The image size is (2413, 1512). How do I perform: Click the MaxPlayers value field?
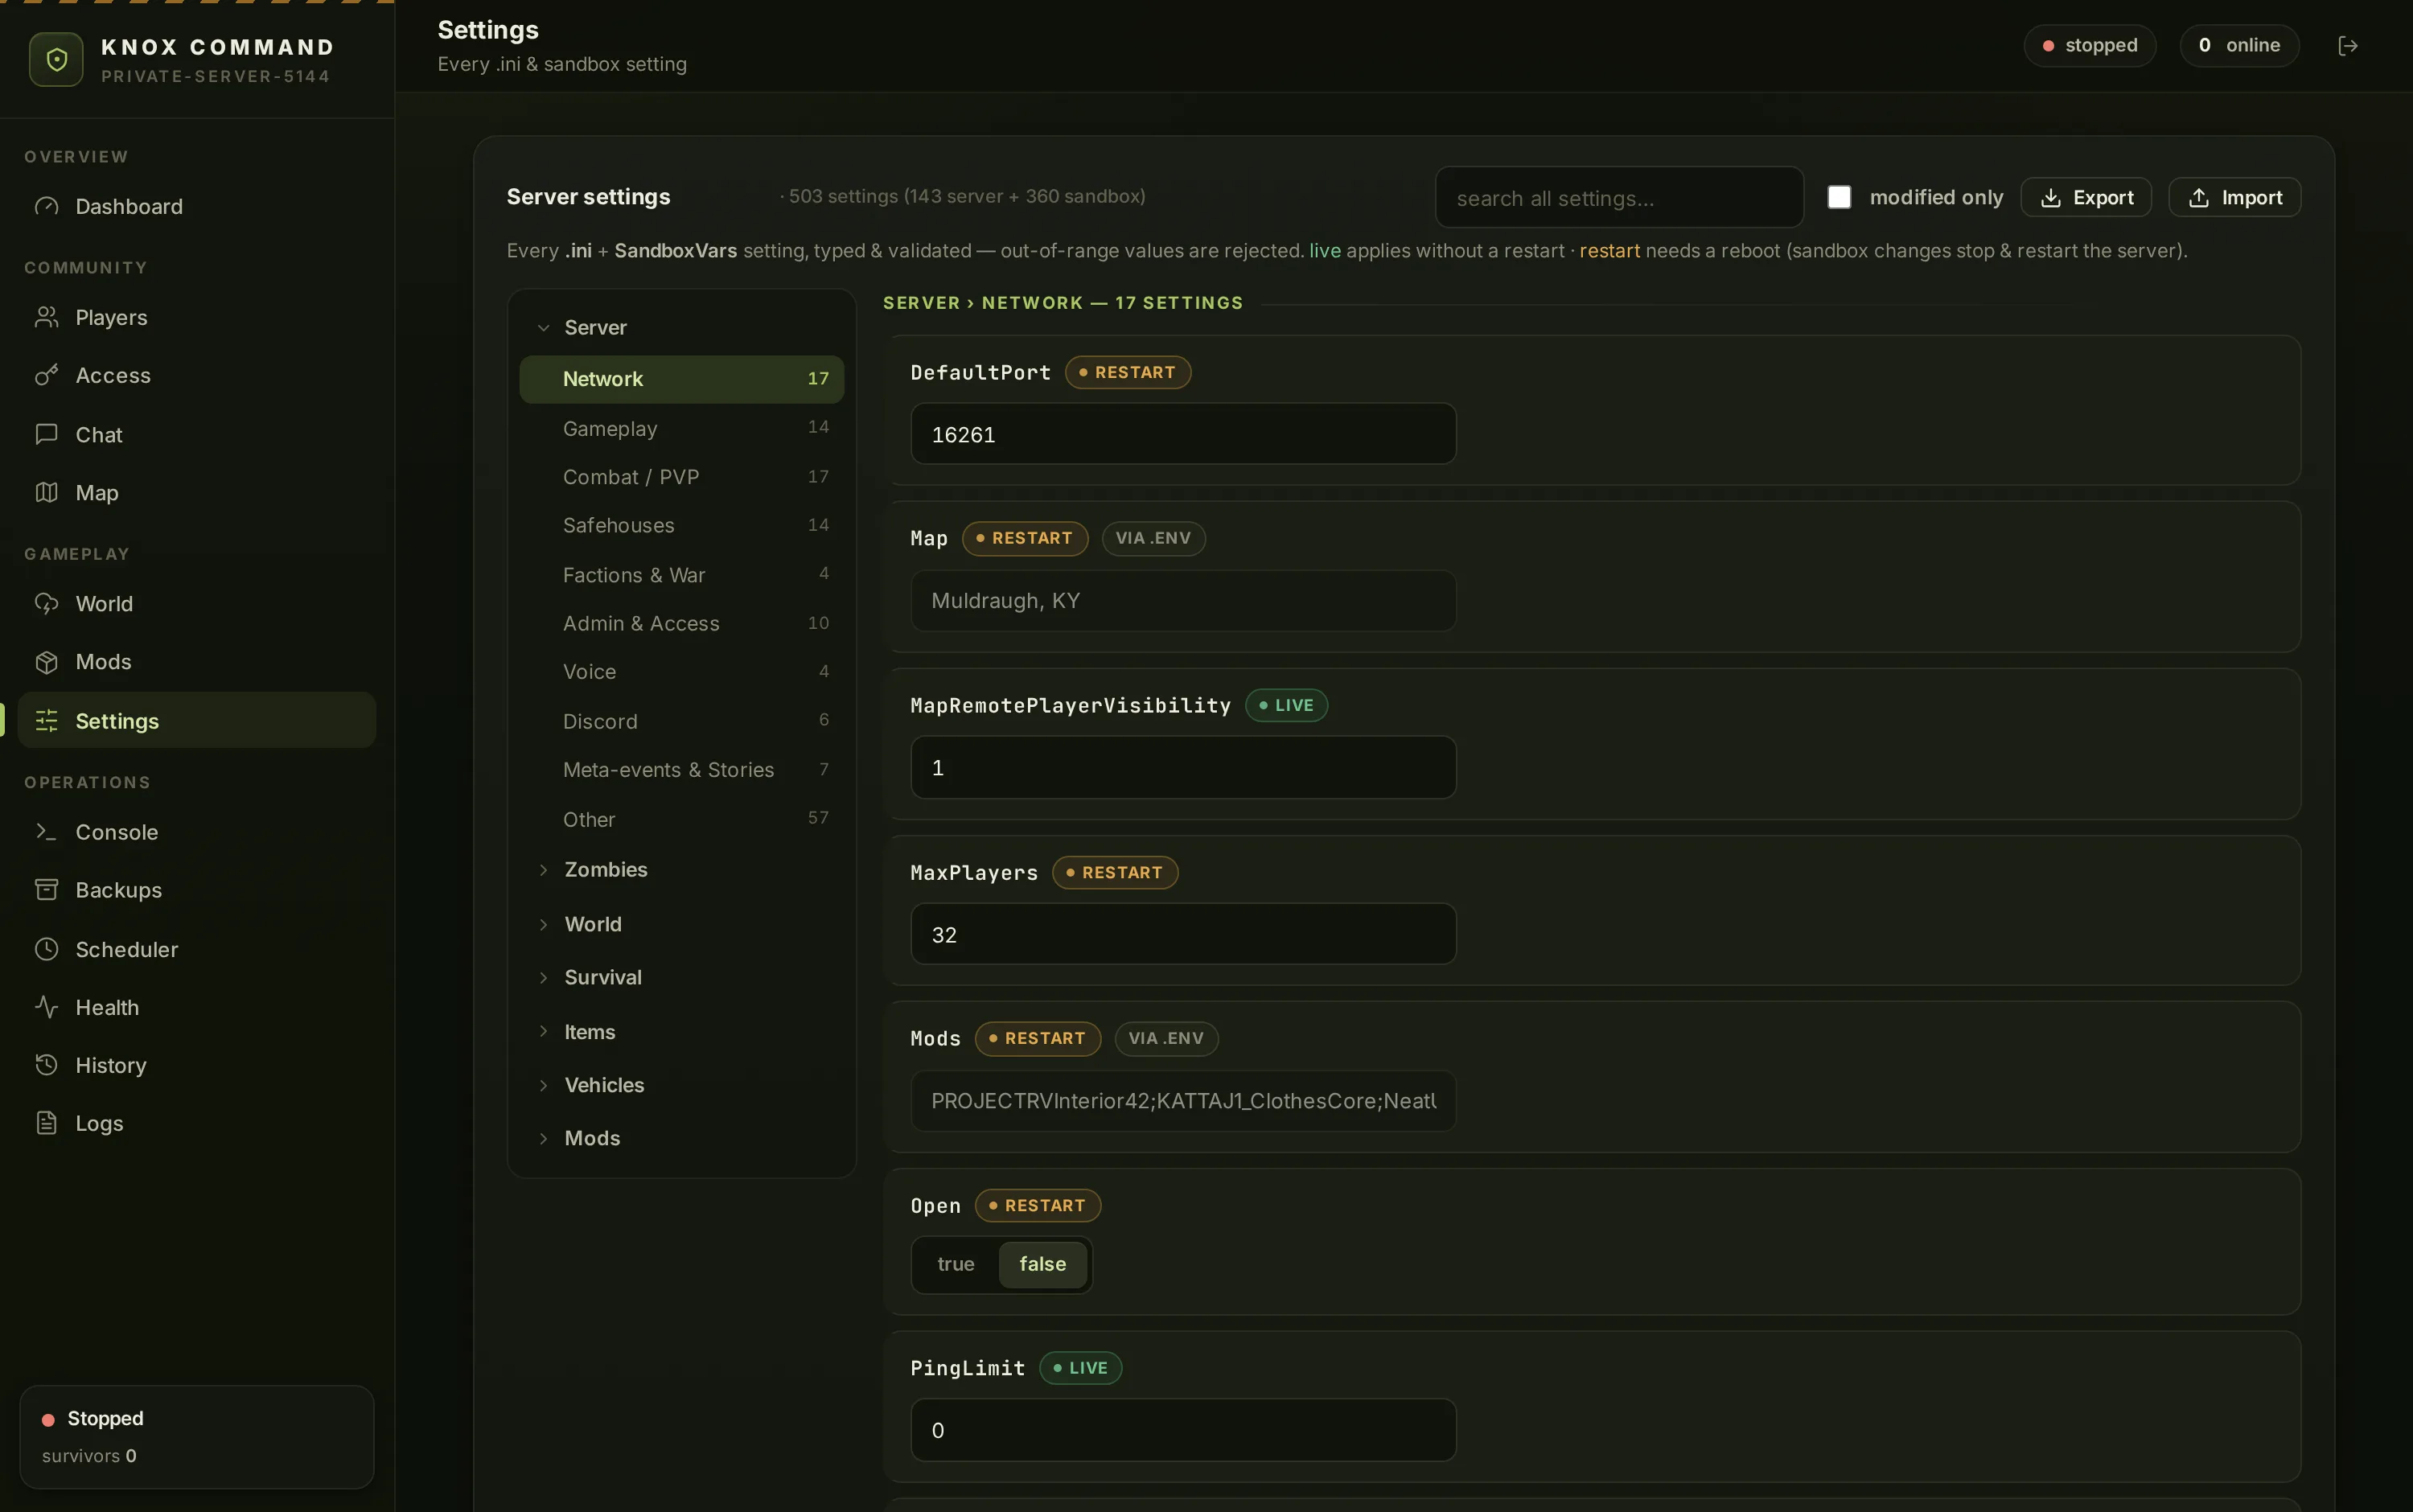click(1183, 934)
